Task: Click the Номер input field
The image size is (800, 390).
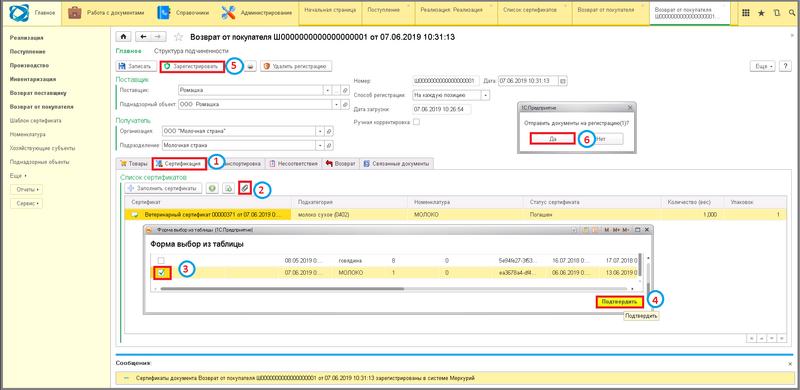Action: tap(446, 81)
